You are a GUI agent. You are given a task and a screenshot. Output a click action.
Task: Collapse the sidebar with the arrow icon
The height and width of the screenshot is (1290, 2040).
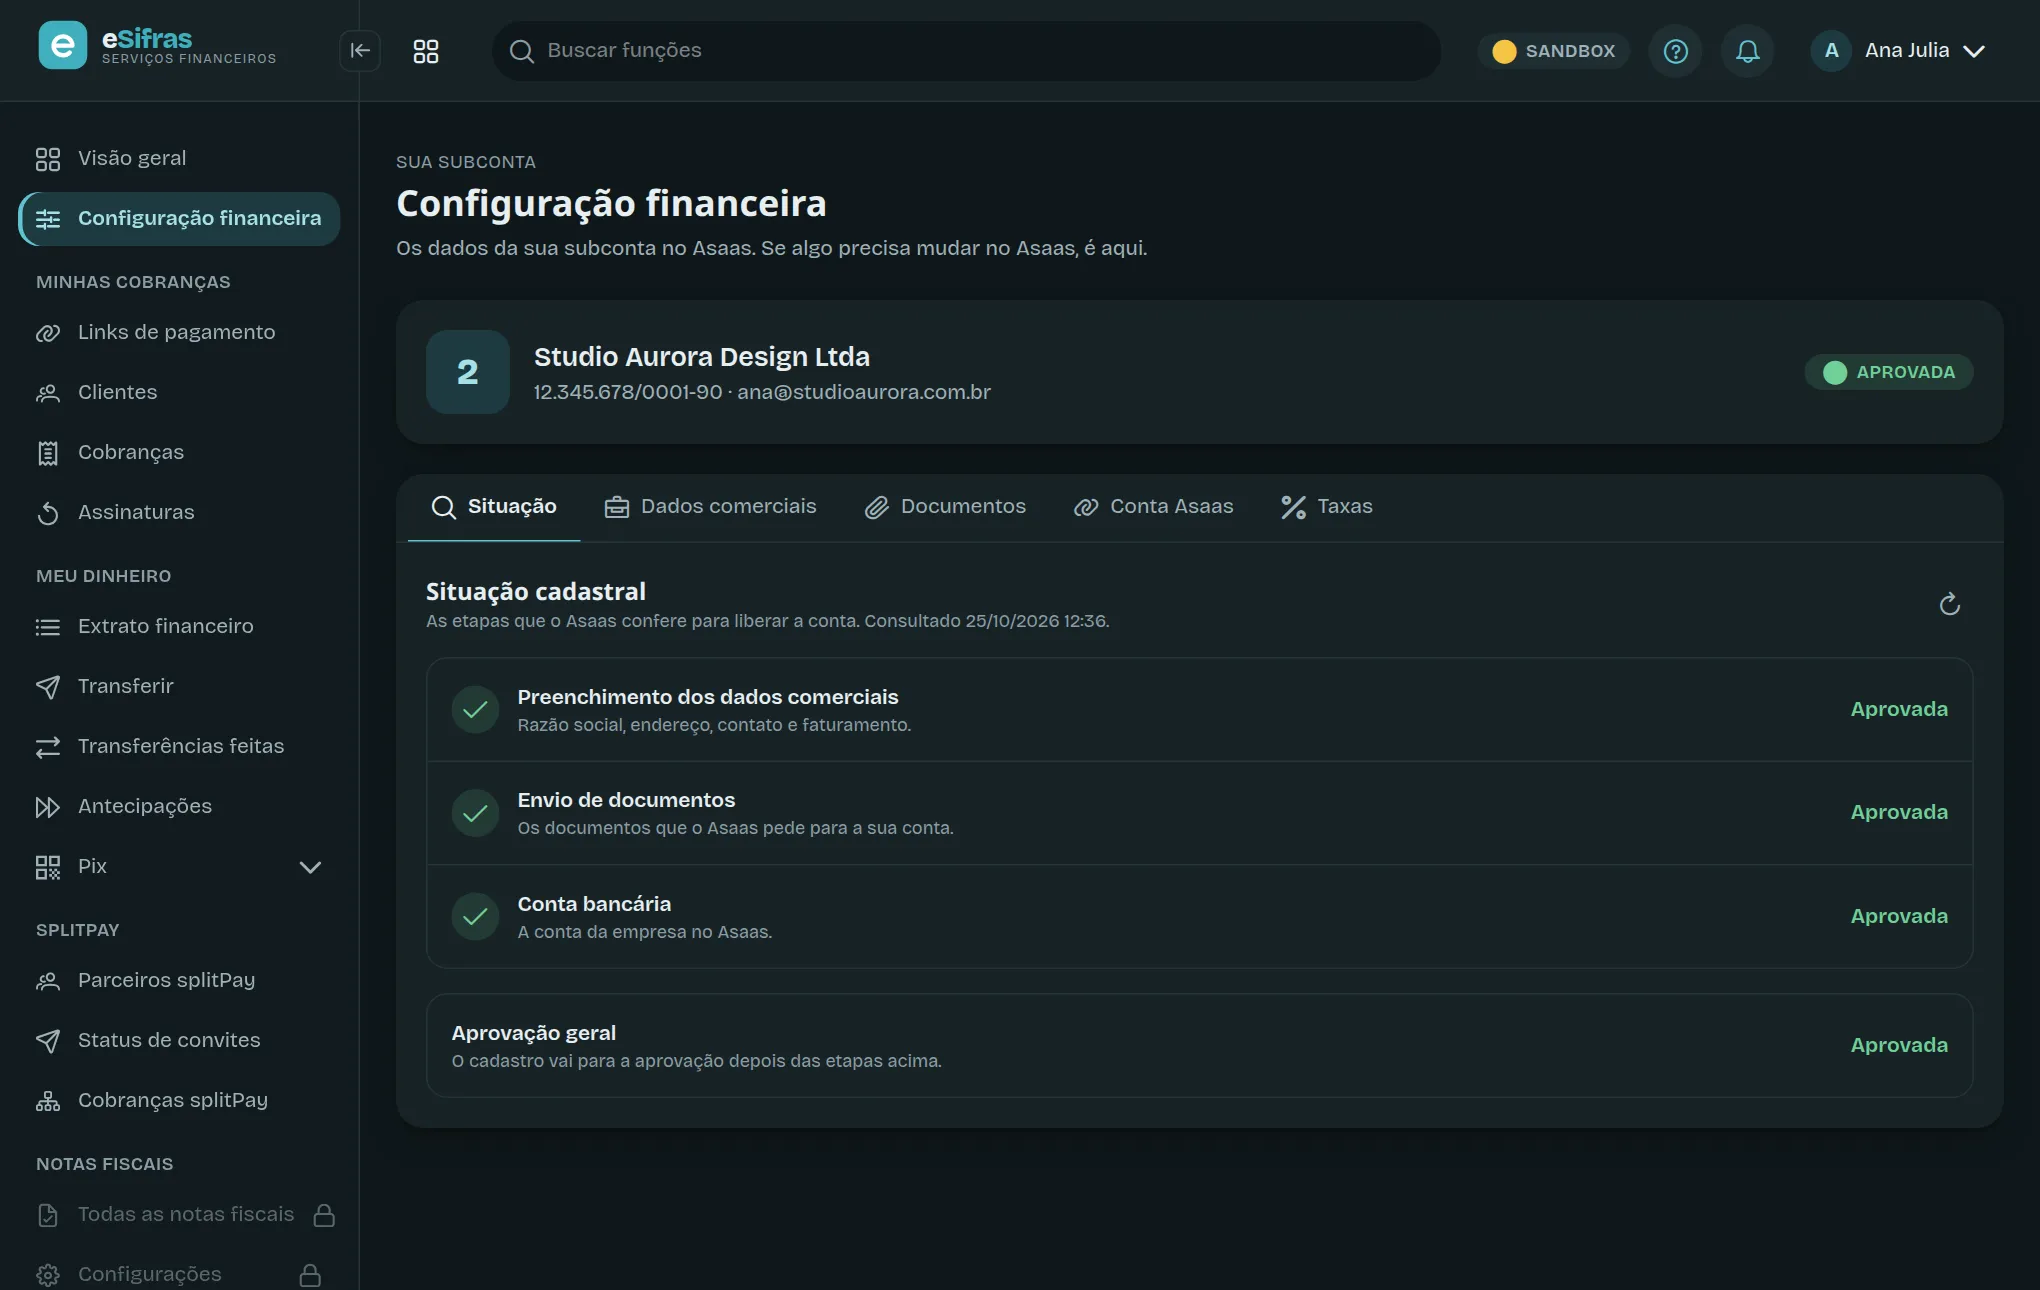(x=360, y=51)
